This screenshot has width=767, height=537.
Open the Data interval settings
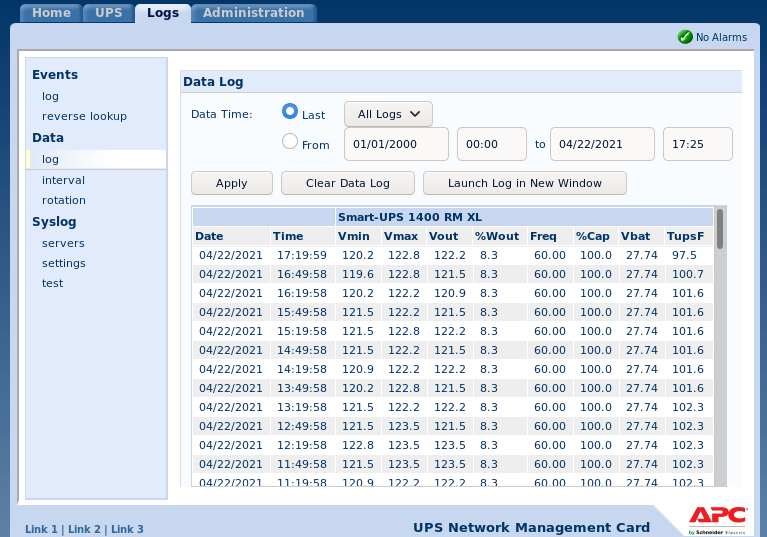click(x=63, y=180)
